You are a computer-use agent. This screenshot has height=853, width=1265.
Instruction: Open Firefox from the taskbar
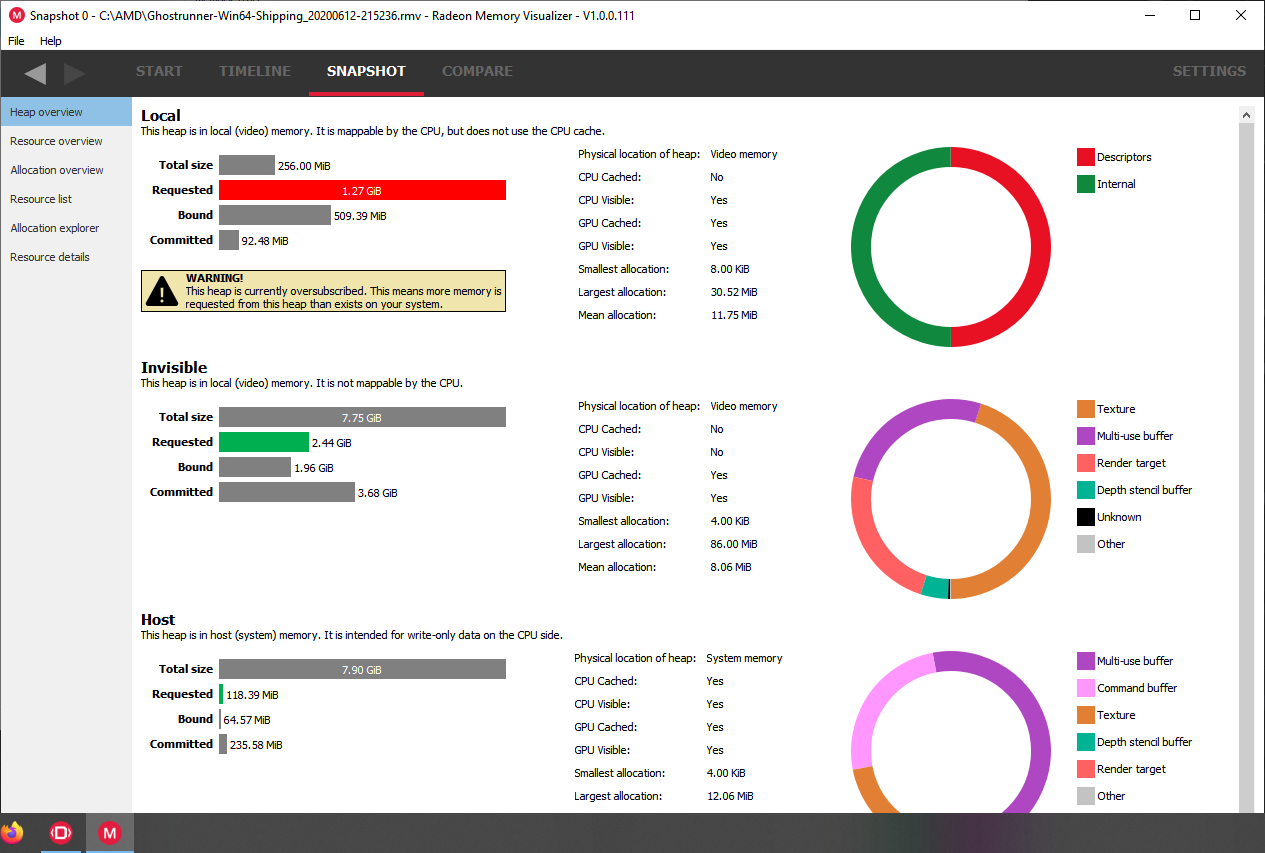click(12, 832)
